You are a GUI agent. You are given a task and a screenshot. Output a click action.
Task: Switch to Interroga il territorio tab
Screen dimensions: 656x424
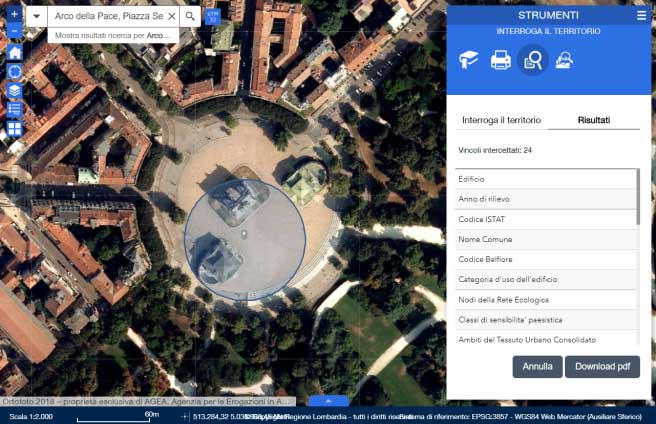(x=501, y=120)
